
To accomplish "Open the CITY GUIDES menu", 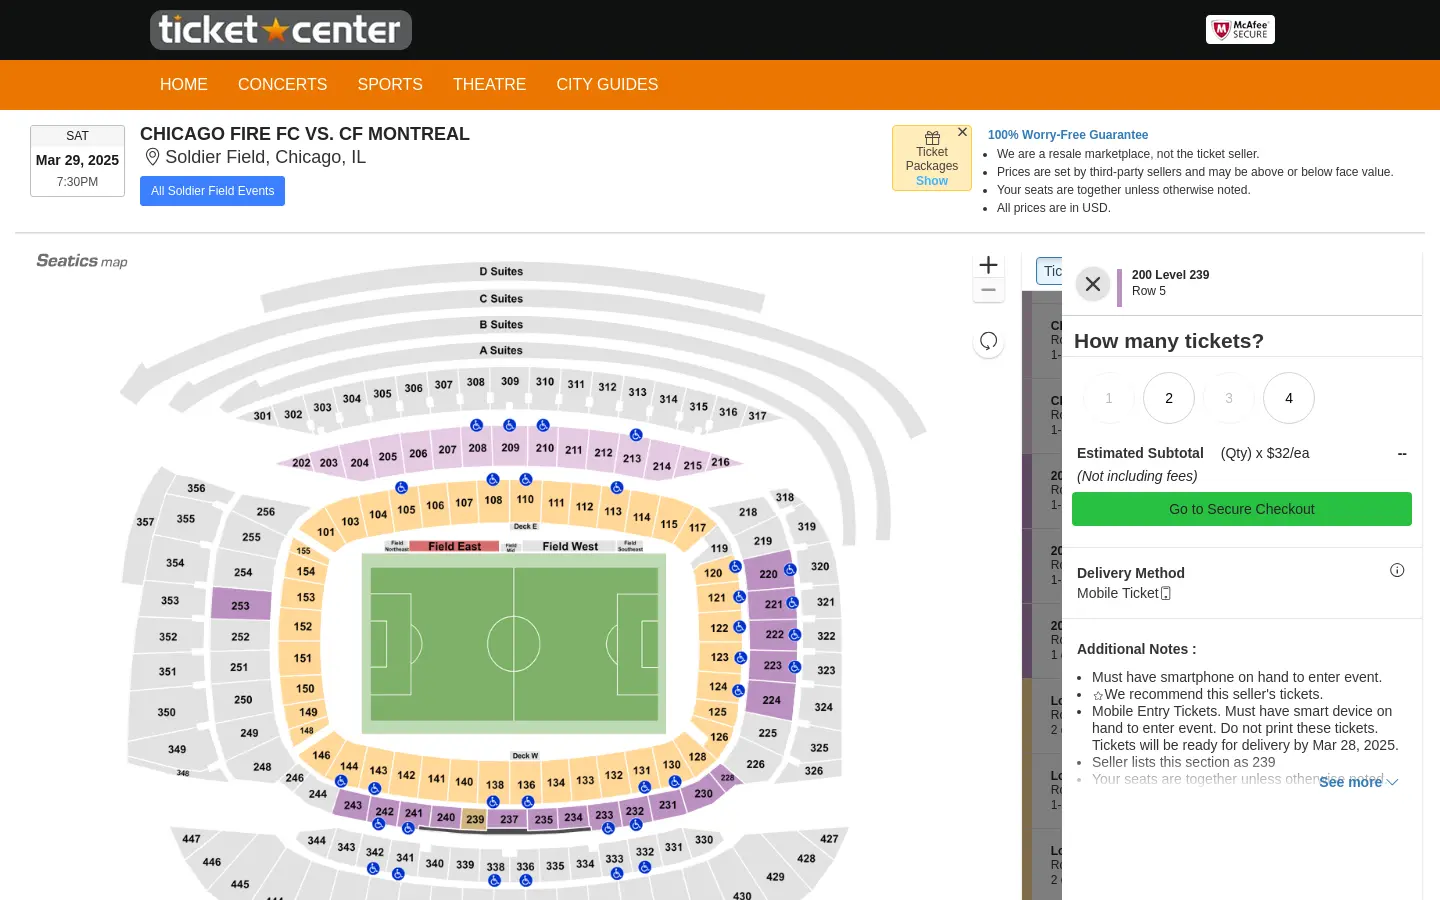I will point(607,85).
